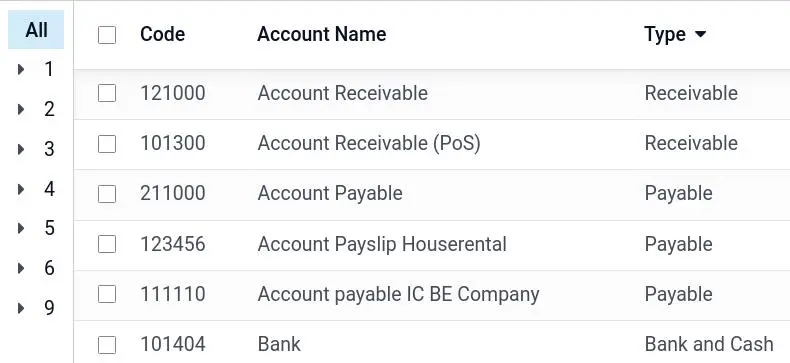Sort by the Type column arrow
Image resolution: width=790 pixels, height=363 pixels.
[700, 34]
